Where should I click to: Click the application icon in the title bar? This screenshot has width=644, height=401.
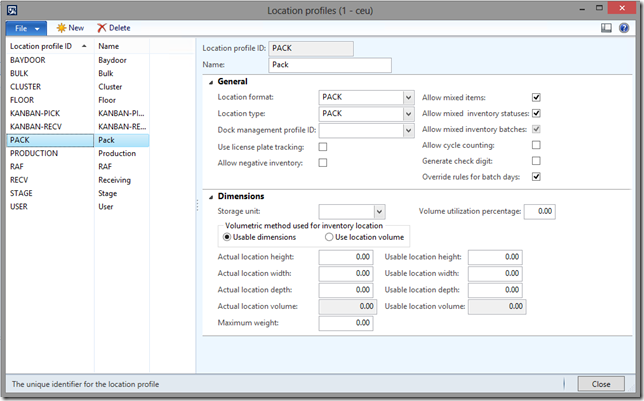pyautogui.click(x=12, y=10)
